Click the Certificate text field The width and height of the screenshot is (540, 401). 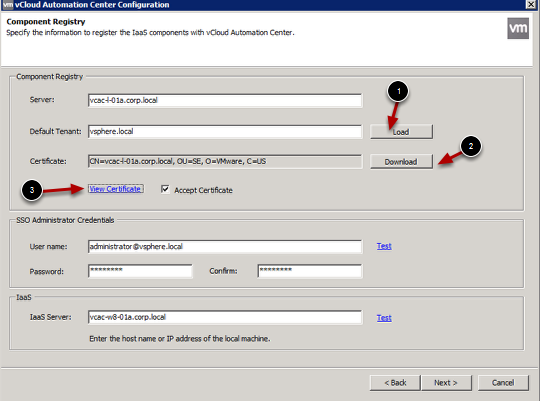click(x=225, y=161)
